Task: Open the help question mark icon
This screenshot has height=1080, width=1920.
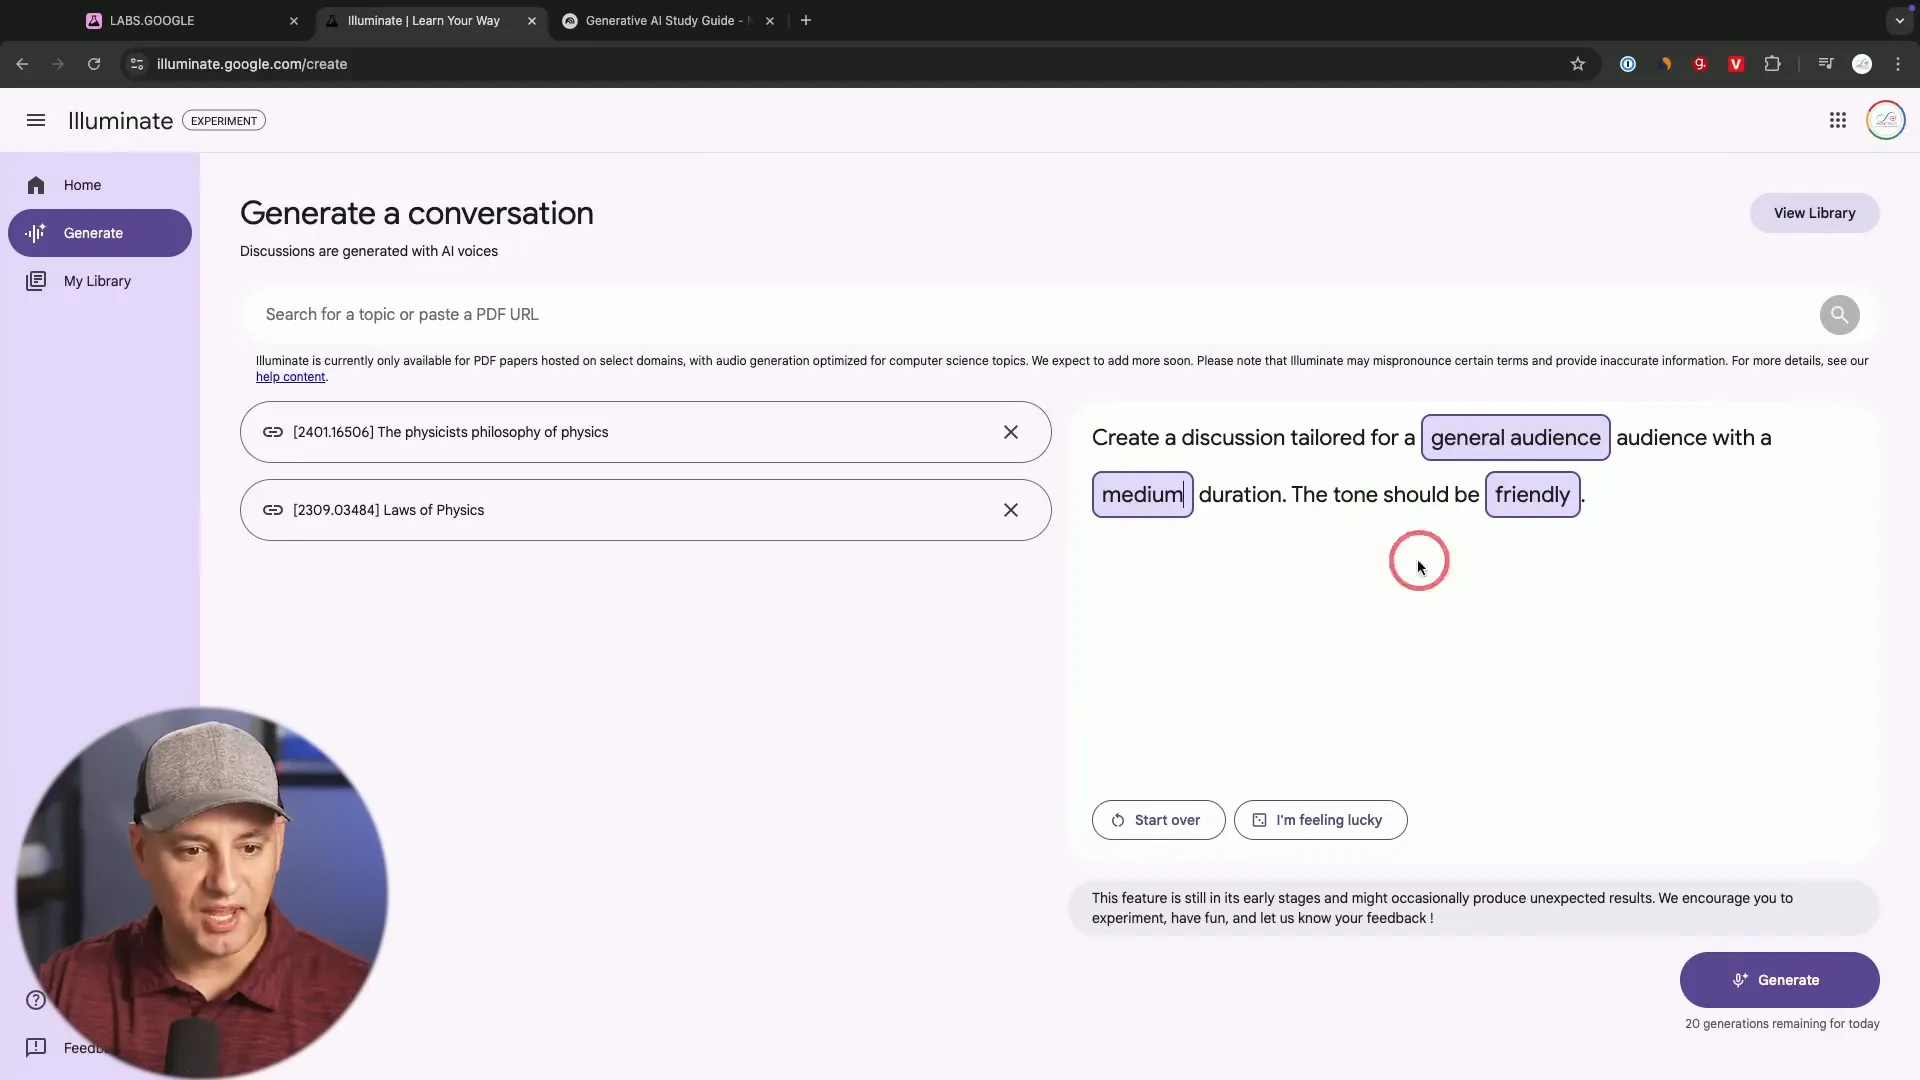Action: 36,1000
